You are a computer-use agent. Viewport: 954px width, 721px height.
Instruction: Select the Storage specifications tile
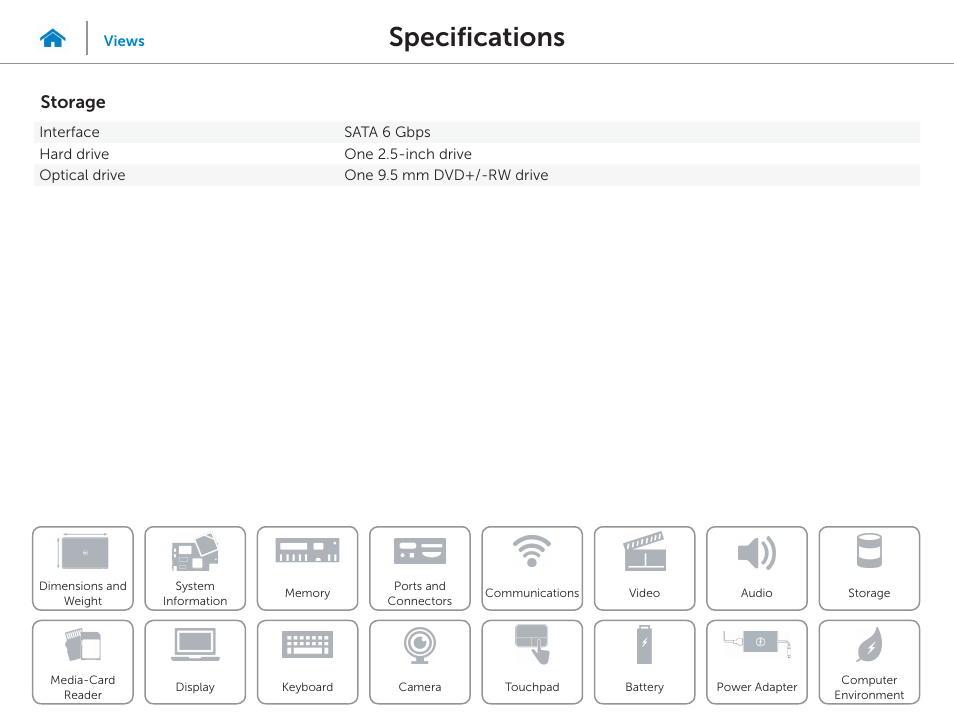pyautogui.click(x=869, y=568)
